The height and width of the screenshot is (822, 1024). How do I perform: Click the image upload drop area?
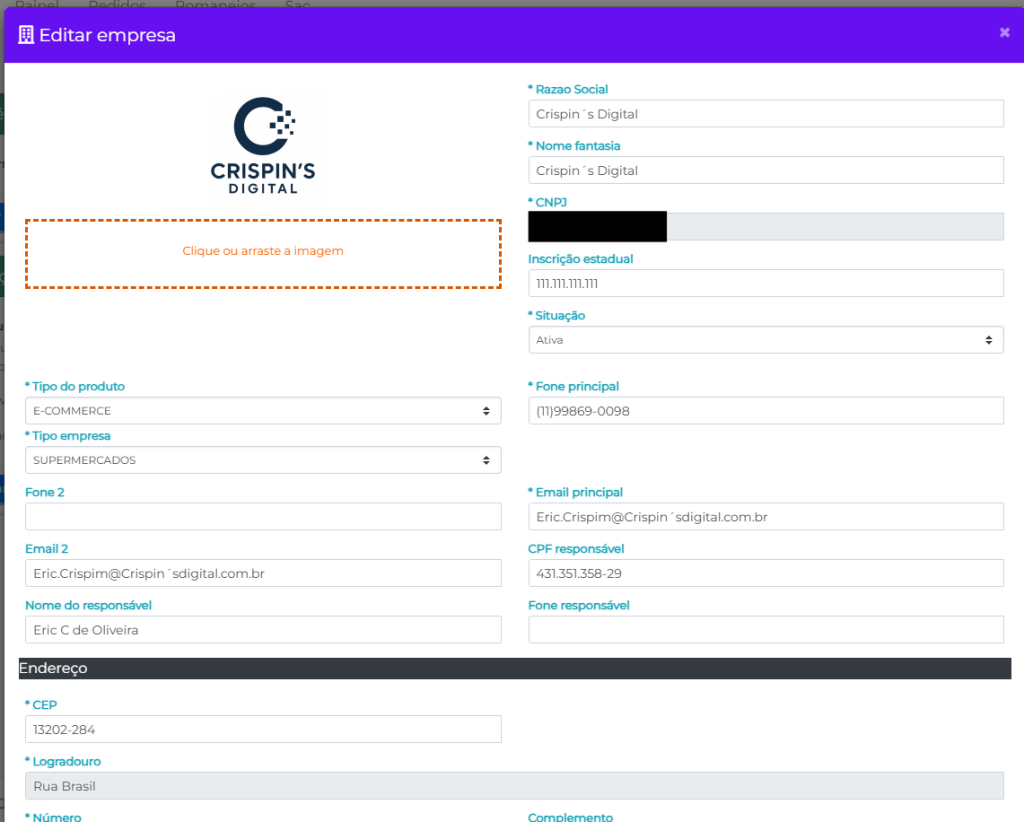click(263, 254)
